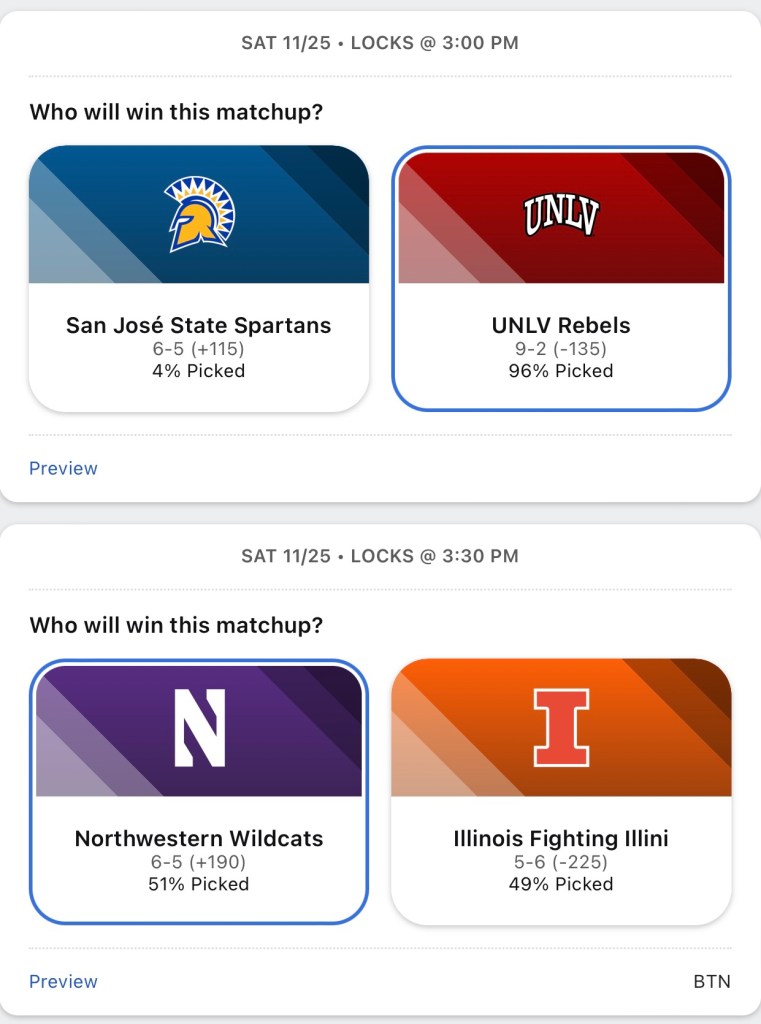Tap the UNLV 9-2 (-135) odds line
761x1024 pixels.
561,349
